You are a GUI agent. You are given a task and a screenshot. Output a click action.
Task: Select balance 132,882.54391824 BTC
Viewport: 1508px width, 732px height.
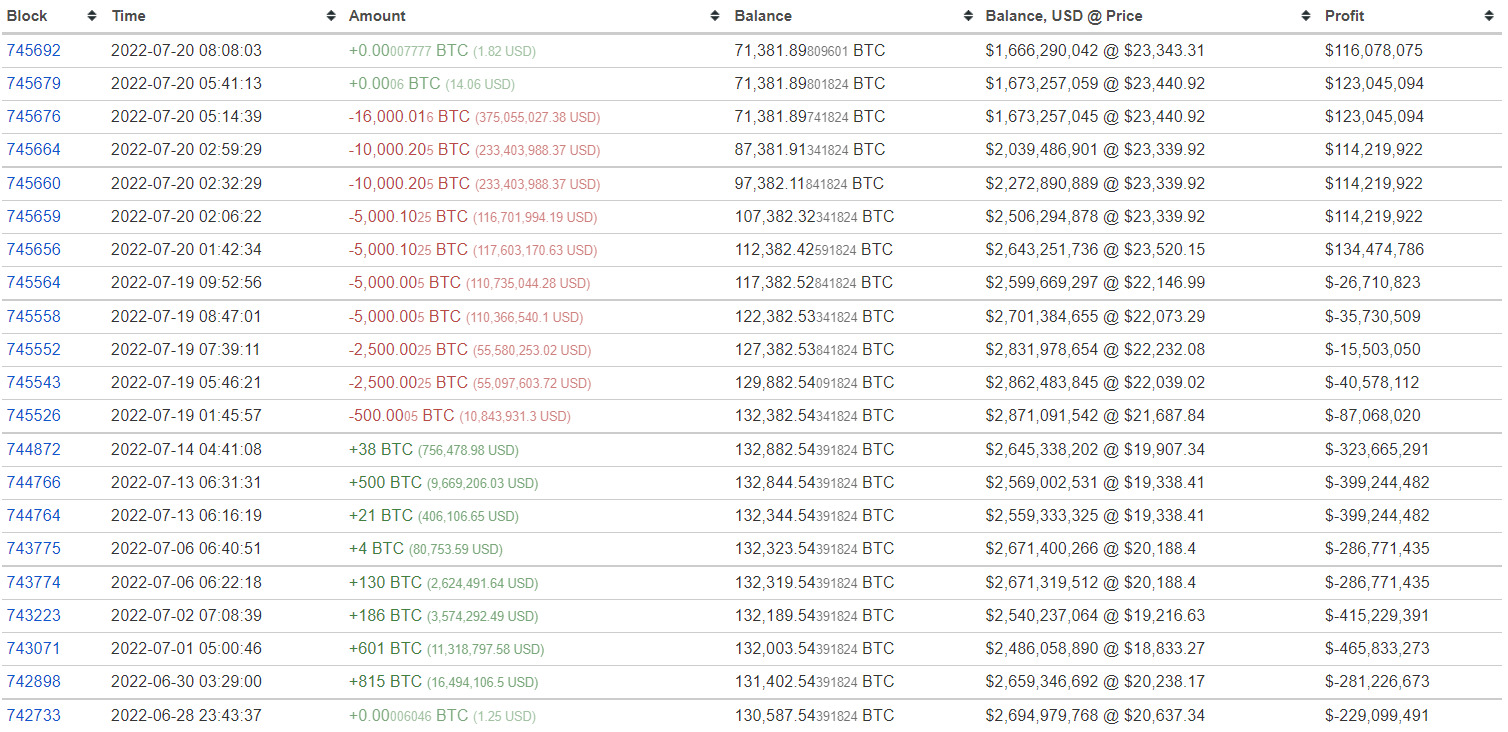[x=814, y=450]
